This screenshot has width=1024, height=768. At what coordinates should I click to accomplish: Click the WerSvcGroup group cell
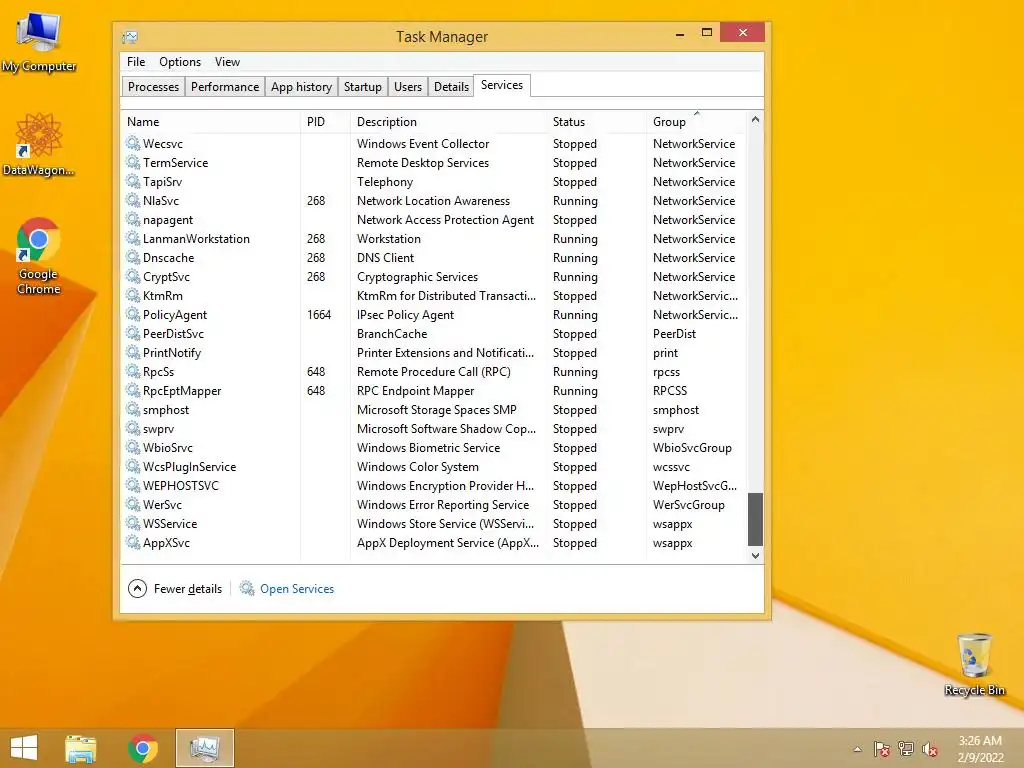tap(689, 504)
